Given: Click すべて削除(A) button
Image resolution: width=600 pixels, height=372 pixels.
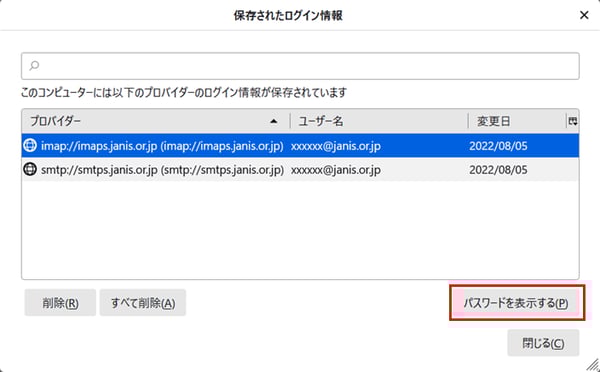Looking at the screenshot, I should (143, 303).
